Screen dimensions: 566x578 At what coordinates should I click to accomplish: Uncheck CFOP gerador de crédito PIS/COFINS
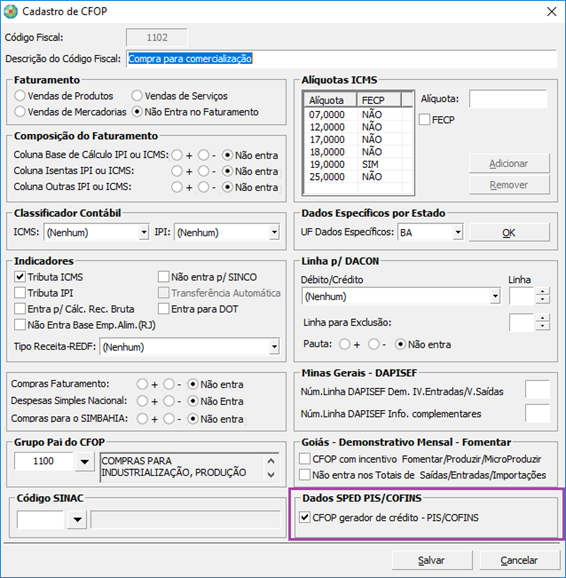[x=305, y=518]
